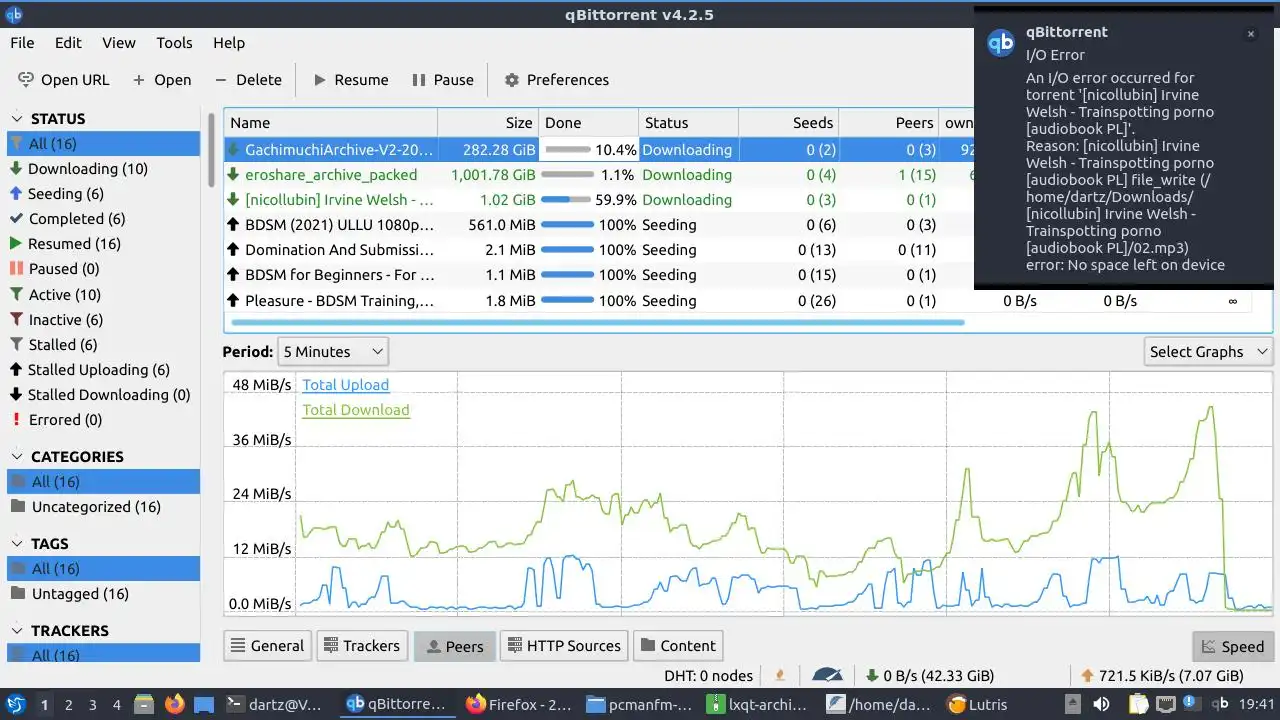The width and height of the screenshot is (1280, 720).
Task: Open the Tools menu
Action: coord(174,42)
